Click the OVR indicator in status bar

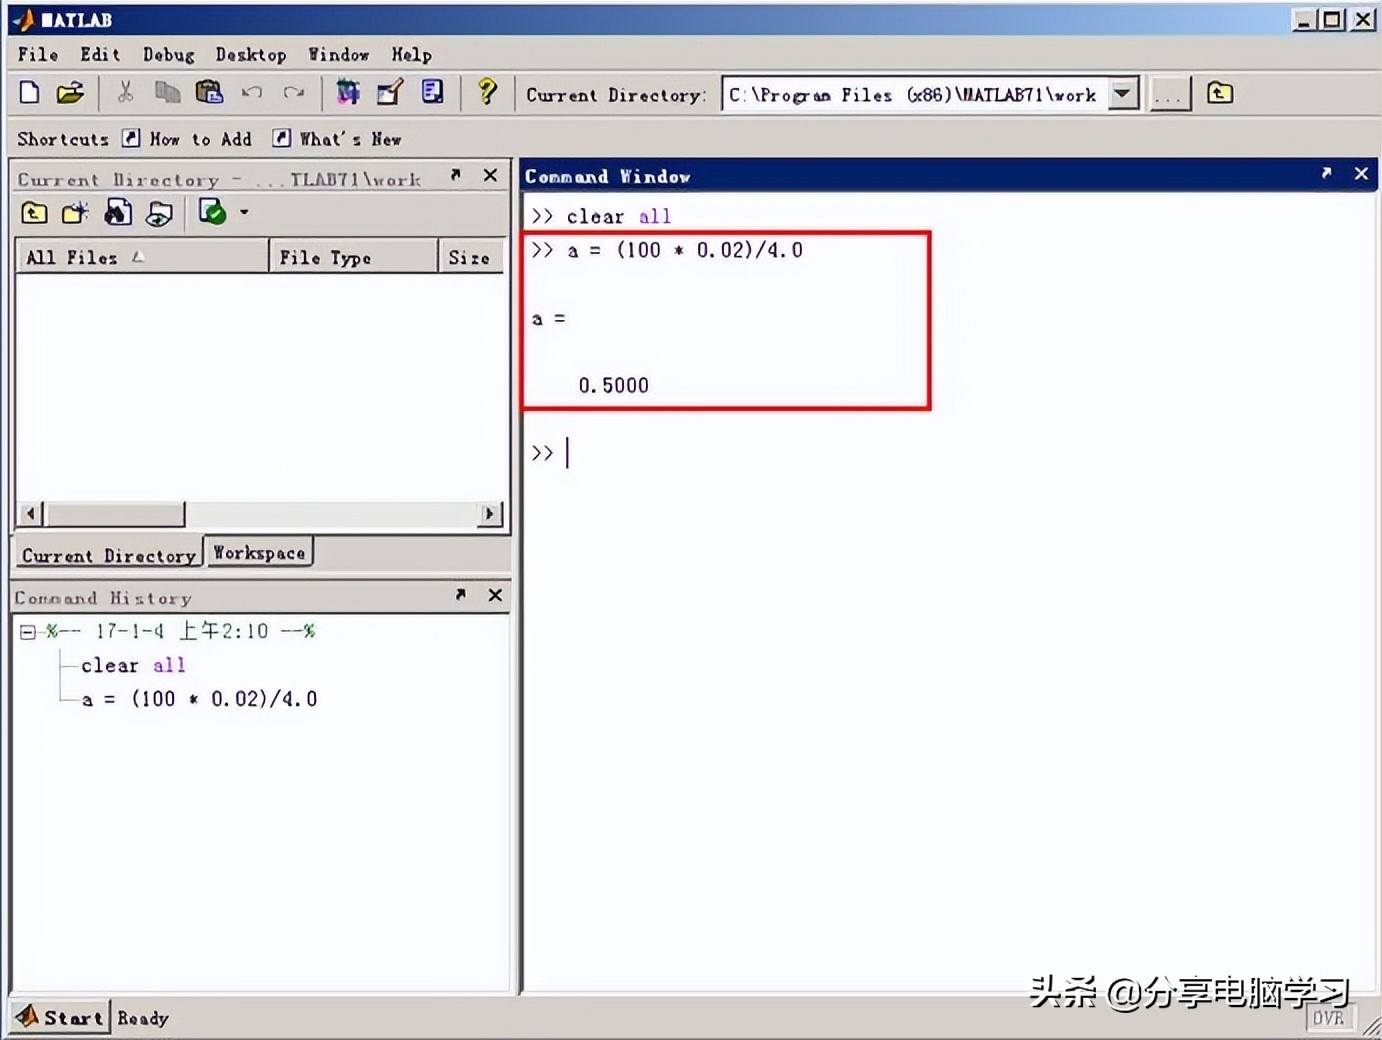pos(1328,1018)
